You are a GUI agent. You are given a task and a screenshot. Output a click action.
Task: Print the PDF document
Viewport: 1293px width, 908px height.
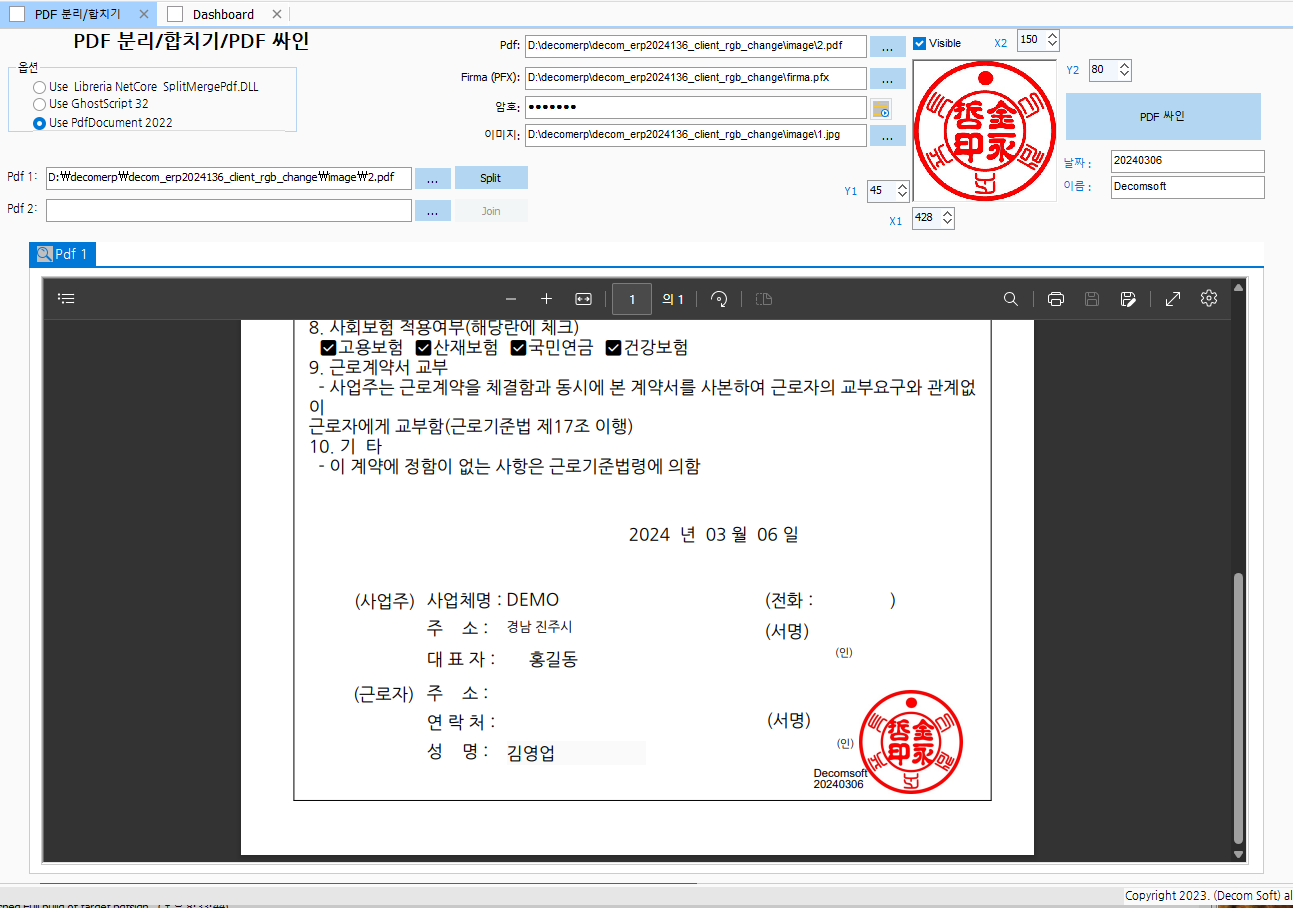(1055, 299)
